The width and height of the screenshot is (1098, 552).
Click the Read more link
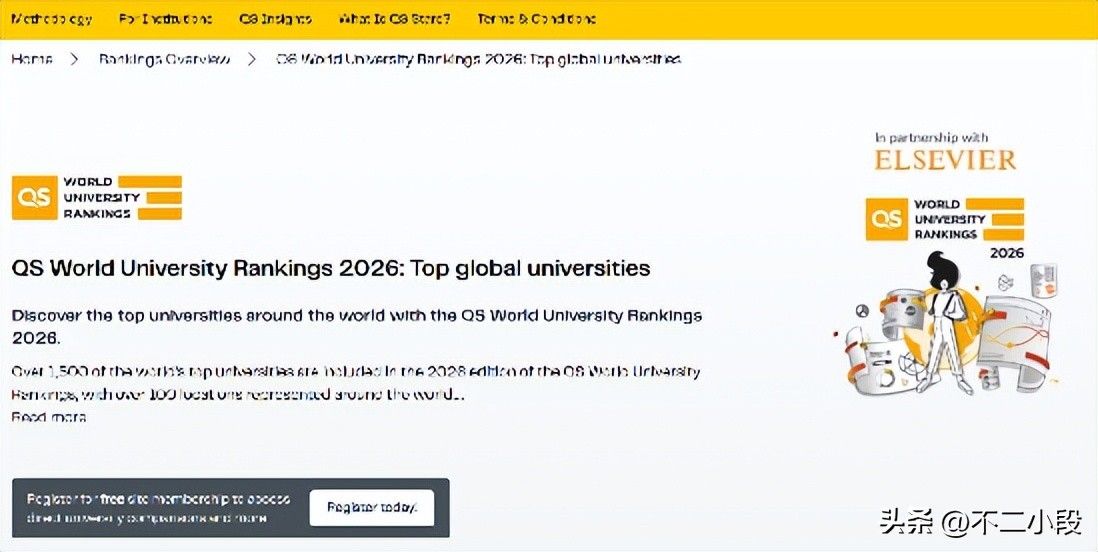48,418
